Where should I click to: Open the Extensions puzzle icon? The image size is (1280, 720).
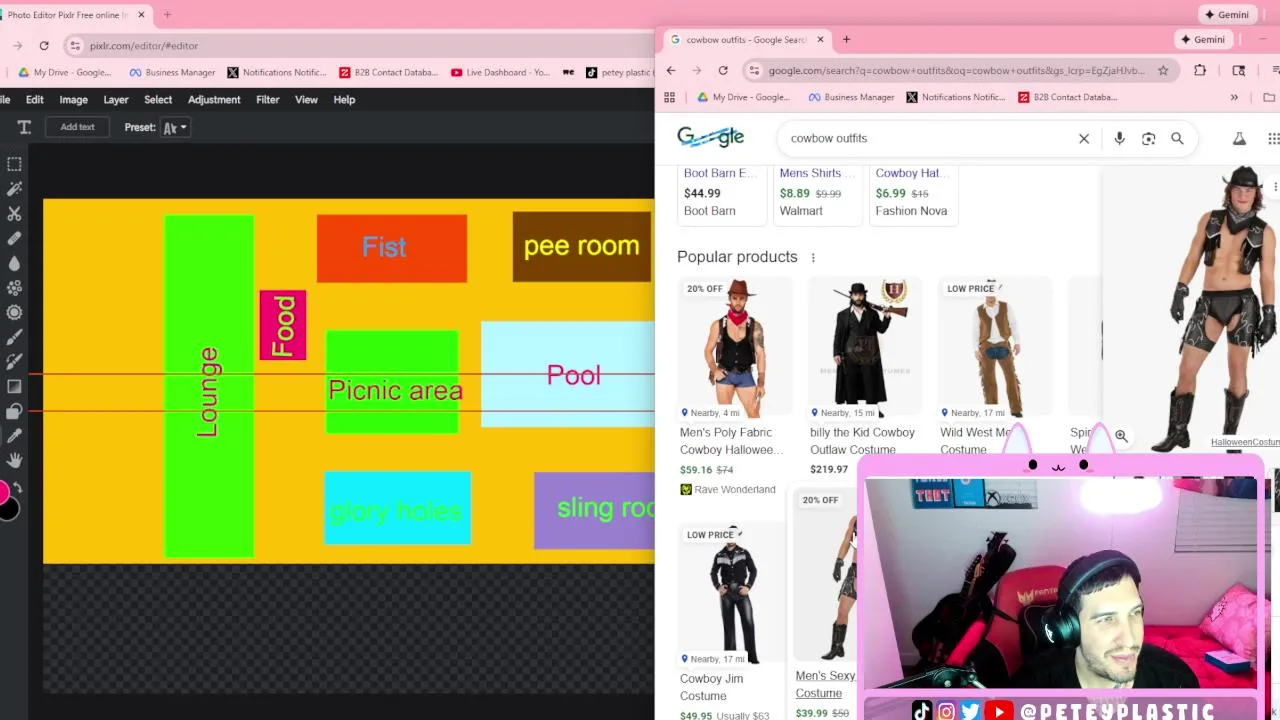click(x=1200, y=70)
